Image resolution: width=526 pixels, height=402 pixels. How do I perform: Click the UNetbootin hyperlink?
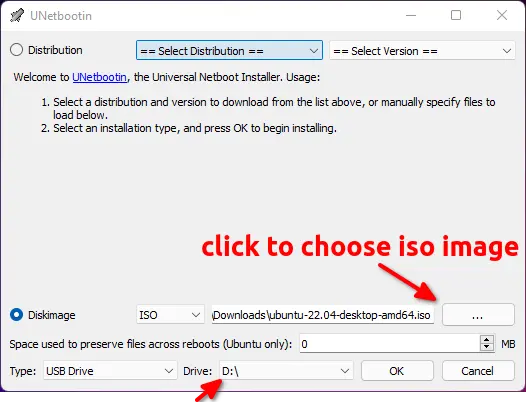pyautogui.click(x=100, y=77)
